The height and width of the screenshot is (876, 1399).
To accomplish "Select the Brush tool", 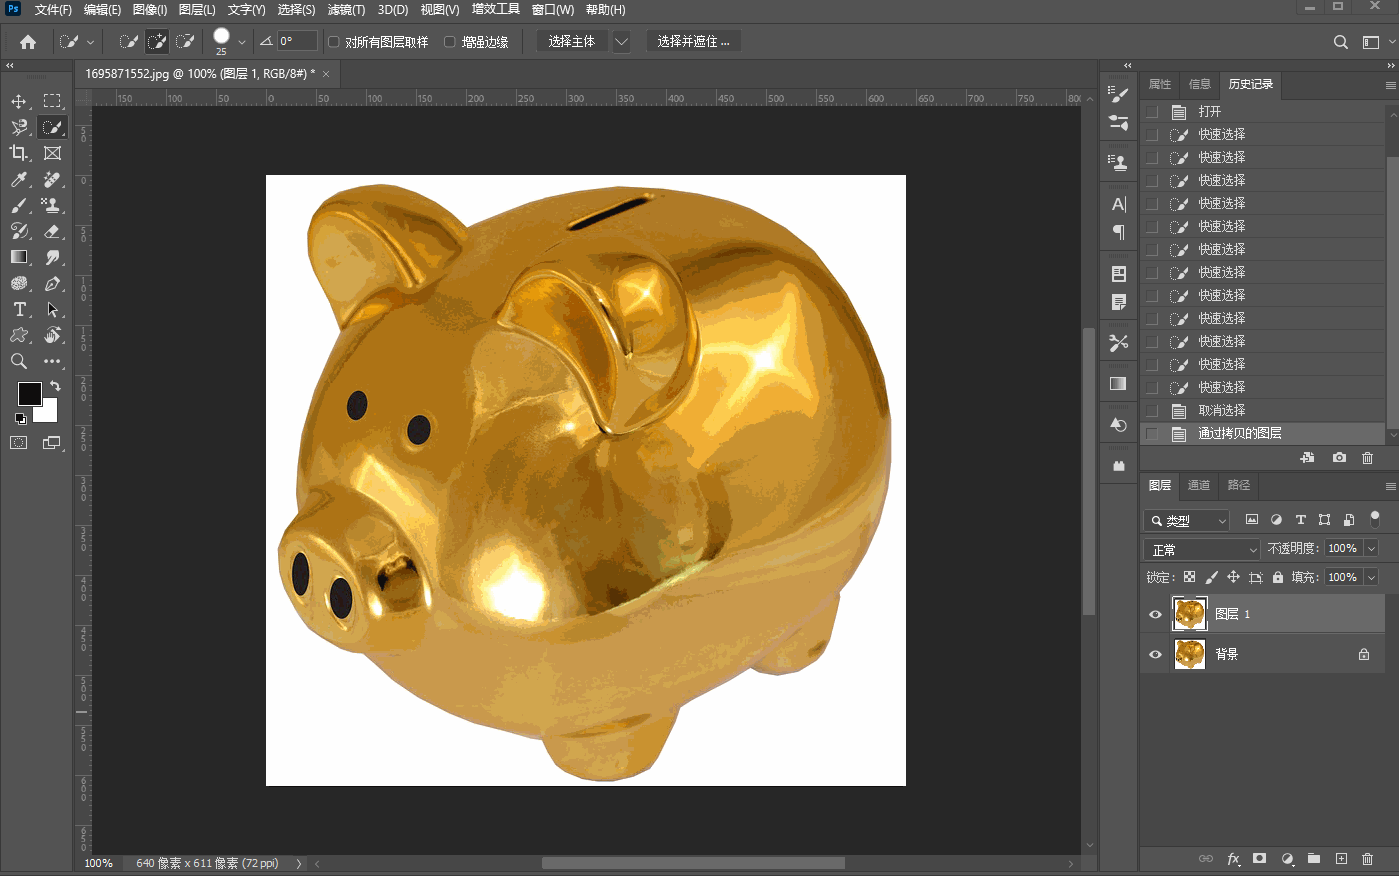I will 19,205.
